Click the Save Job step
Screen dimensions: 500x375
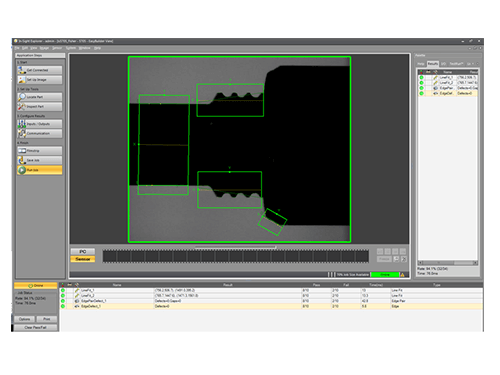pos(40,160)
